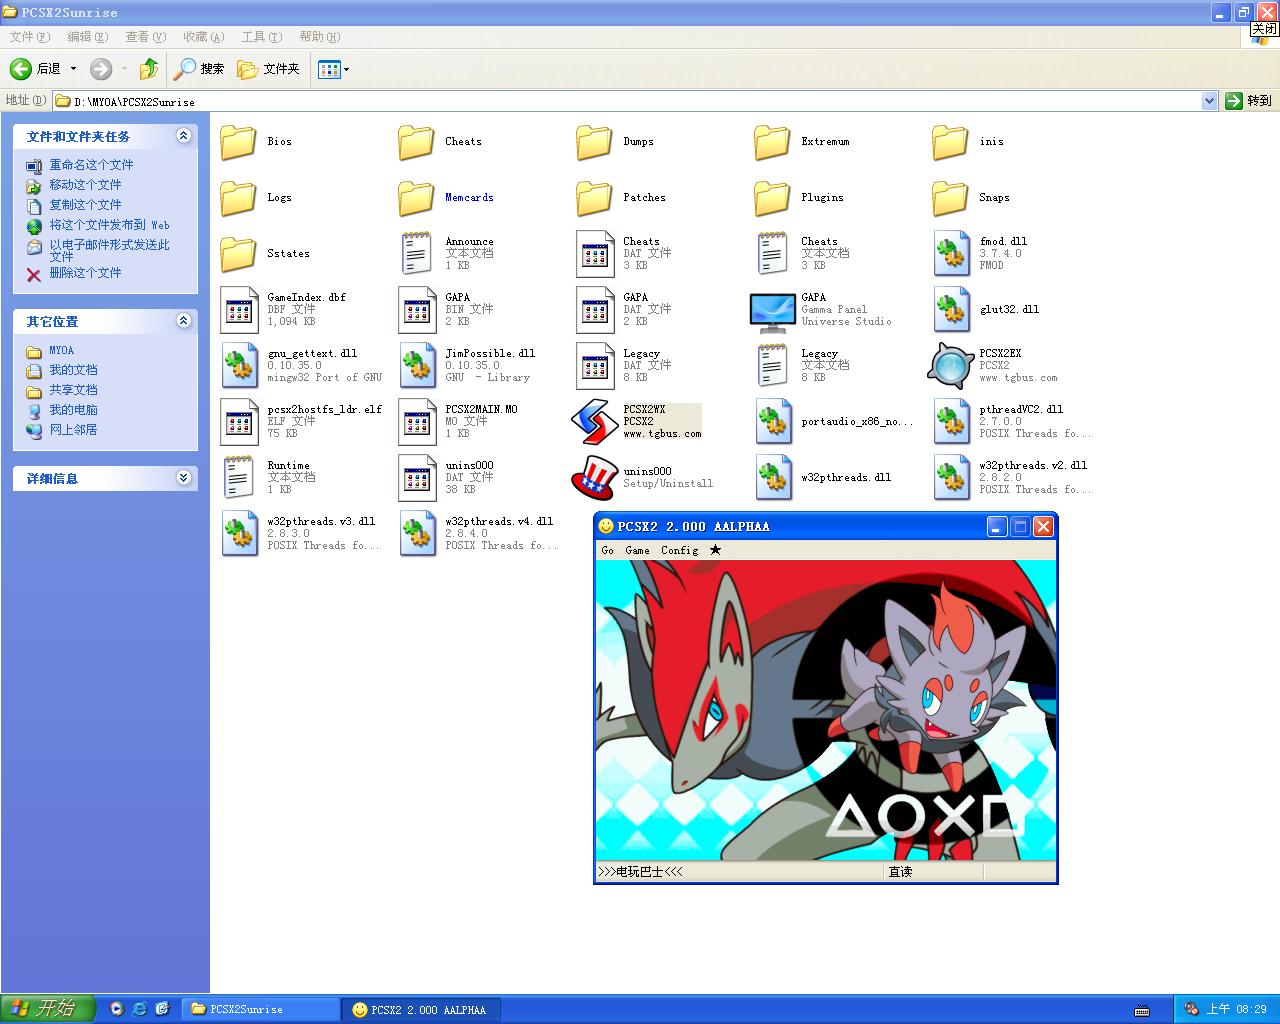Select the PCSX2MAIN.MO file icon
The image size is (1280, 1024).
click(x=416, y=422)
